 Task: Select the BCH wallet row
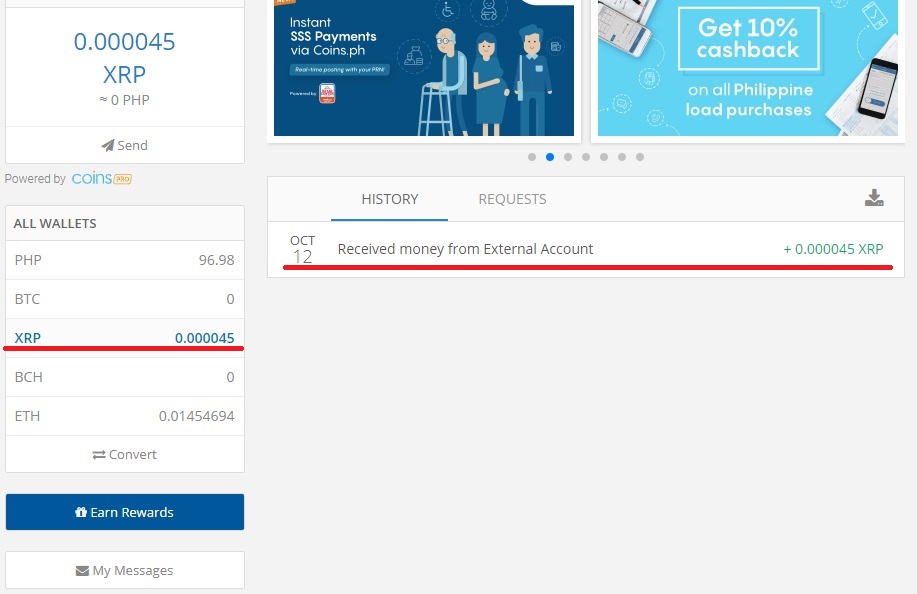(x=125, y=377)
